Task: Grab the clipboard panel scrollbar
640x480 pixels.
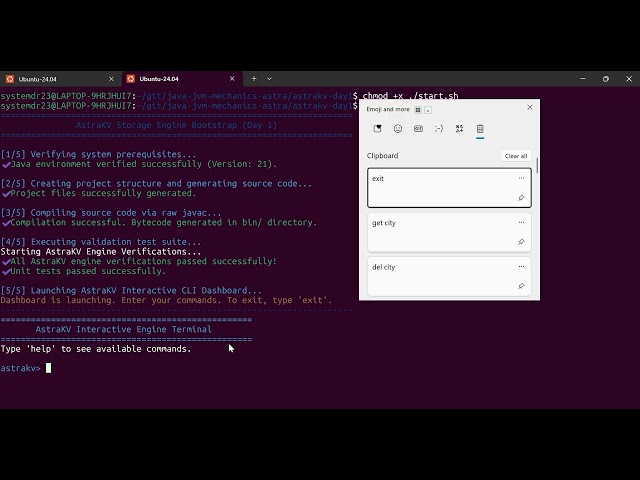Action: click(x=537, y=166)
